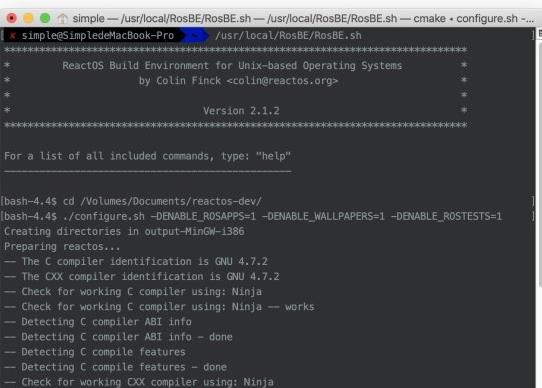
Task: Click the -DENABLE_WALLPAPERS=1 flag
Action: click(323, 216)
